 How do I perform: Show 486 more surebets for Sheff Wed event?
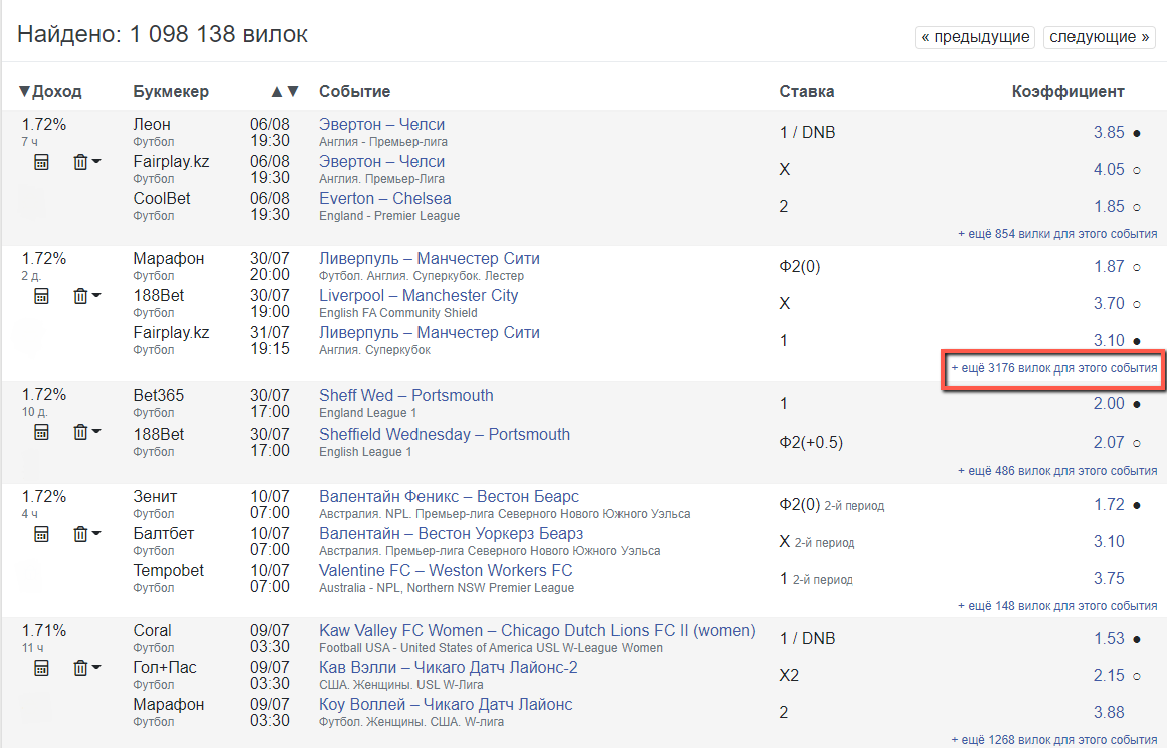[x=1058, y=470]
